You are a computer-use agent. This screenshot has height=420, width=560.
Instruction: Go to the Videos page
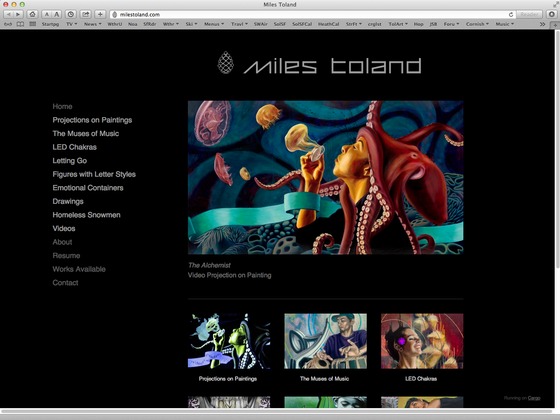coord(64,229)
